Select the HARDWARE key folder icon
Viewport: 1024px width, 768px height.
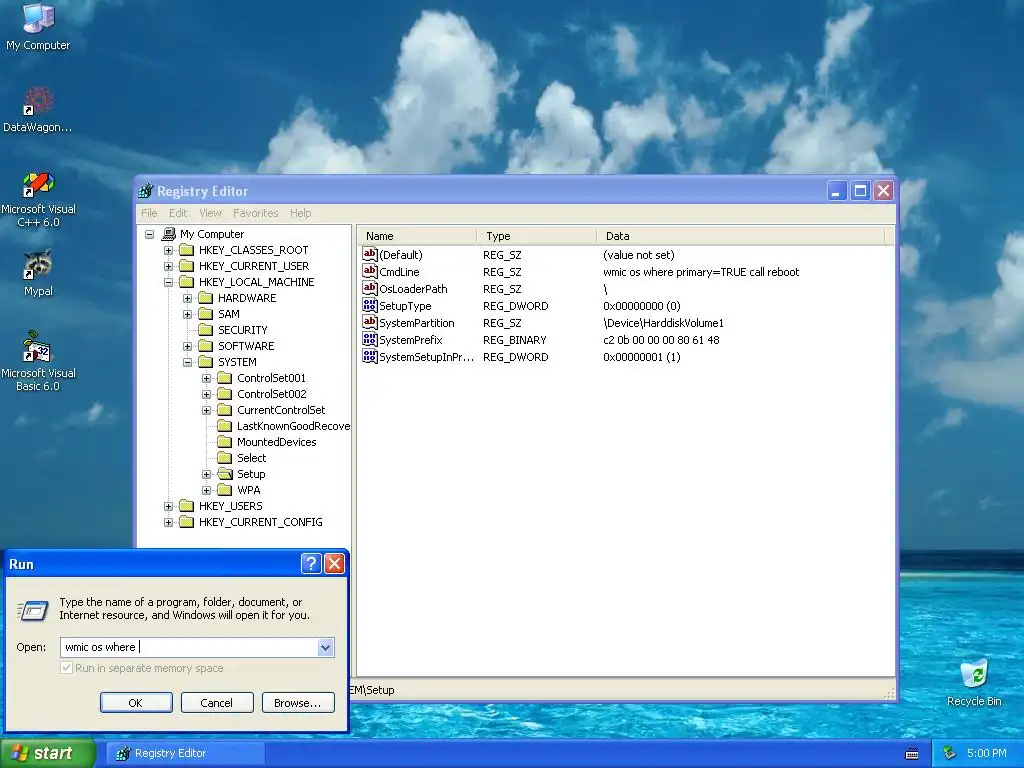pyautogui.click(x=206, y=298)
